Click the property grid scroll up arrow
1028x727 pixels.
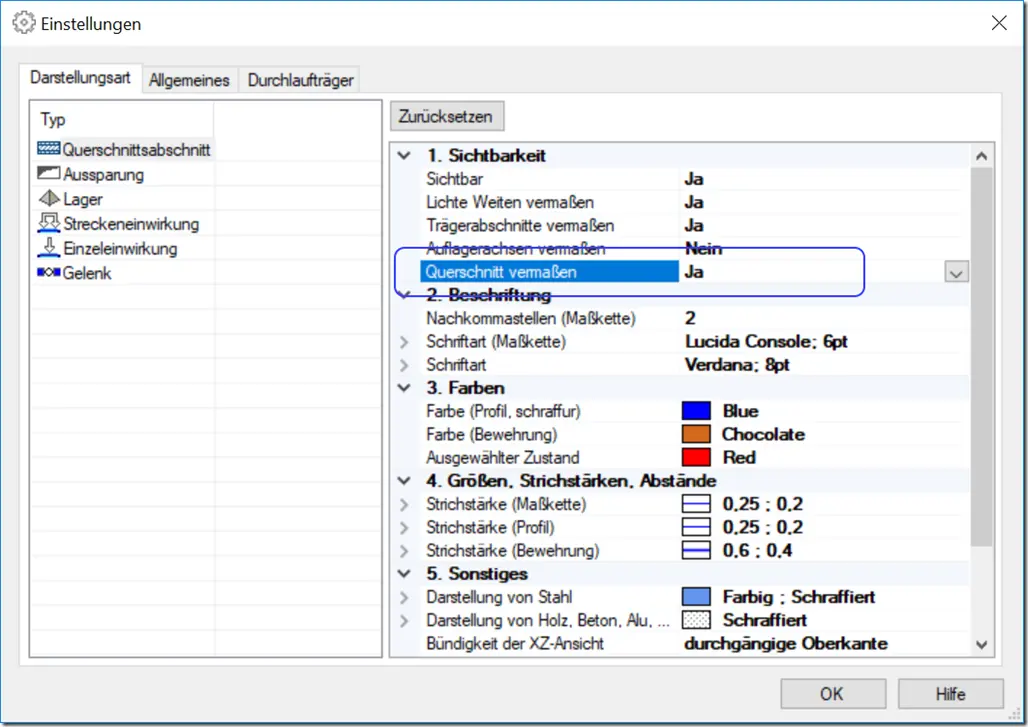pyautogui.click(x=981, y=156)
